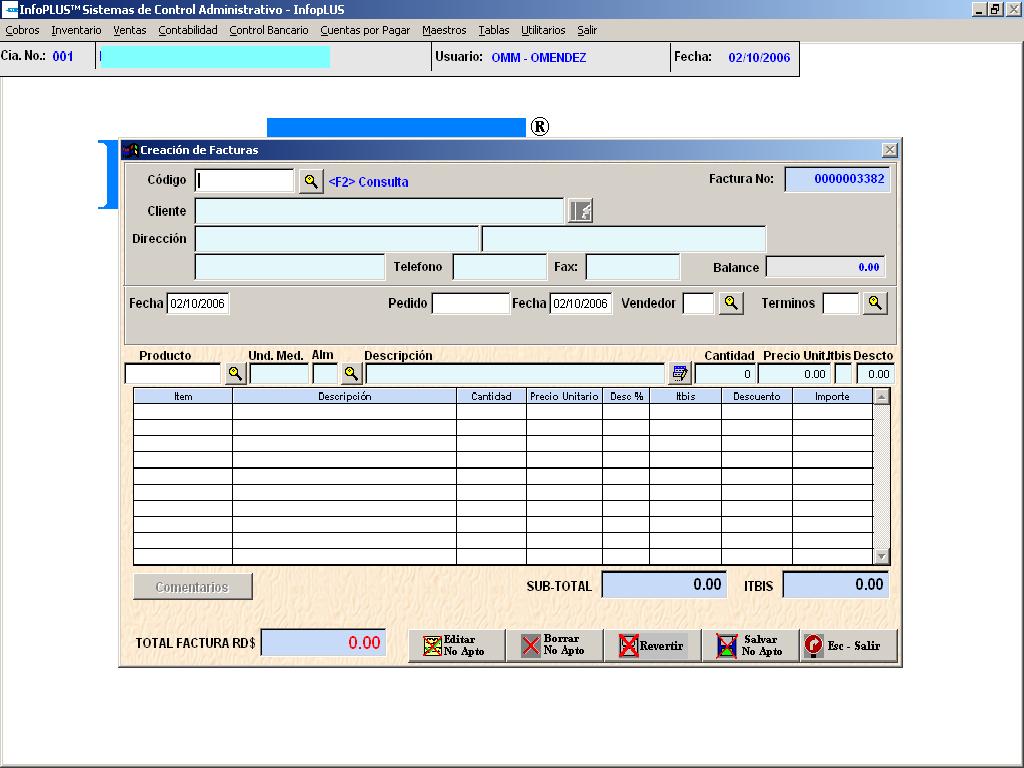Viewport: 1024px width, 768px height.
Task: Click the grid scrollbar down arrow
Action: 882,556
